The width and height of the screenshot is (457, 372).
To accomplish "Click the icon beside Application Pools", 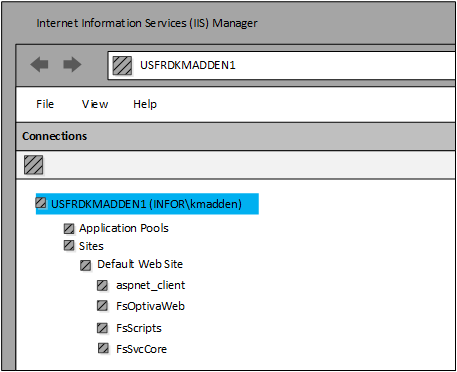I will pos(69,229).
